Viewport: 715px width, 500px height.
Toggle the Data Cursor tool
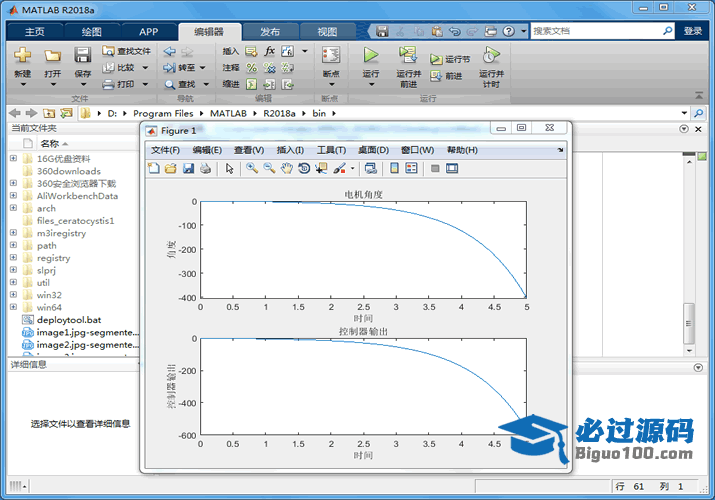[x=321, y=168]
